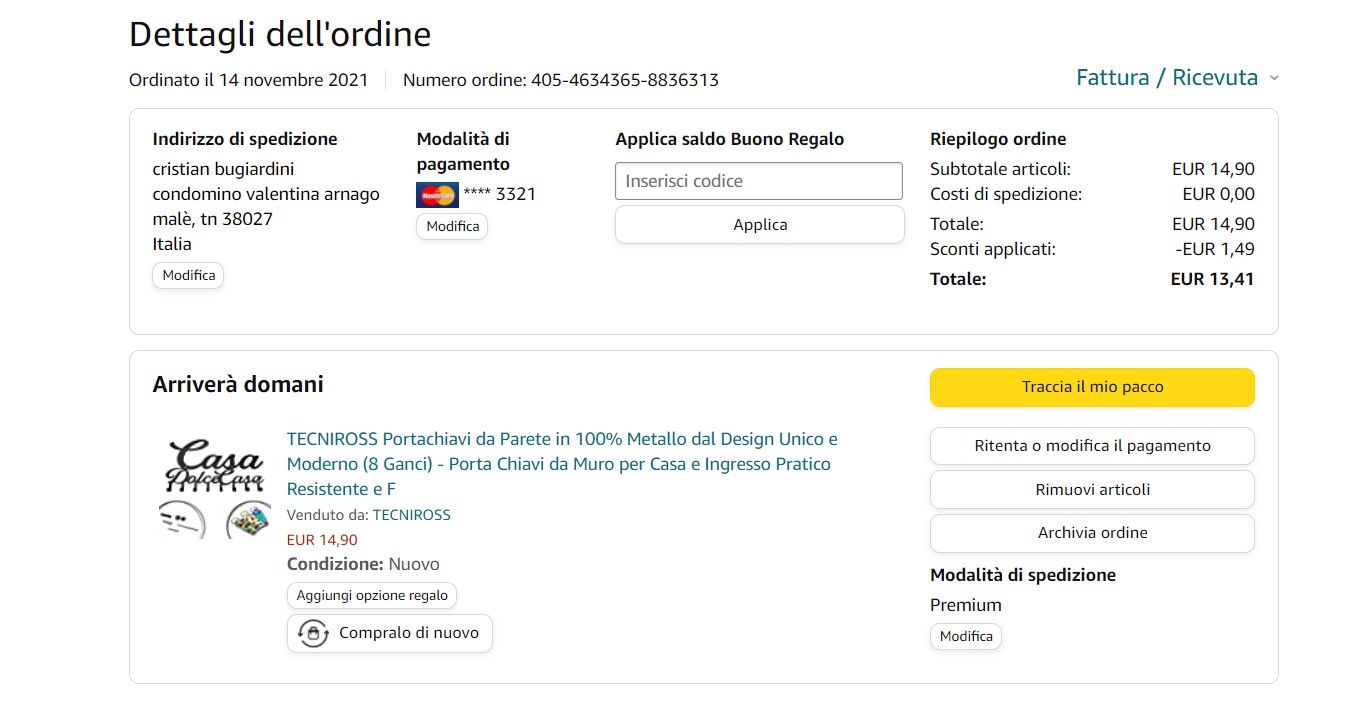
Task: Focus the Inserisci codice gift card field
Action: (759, 181)
